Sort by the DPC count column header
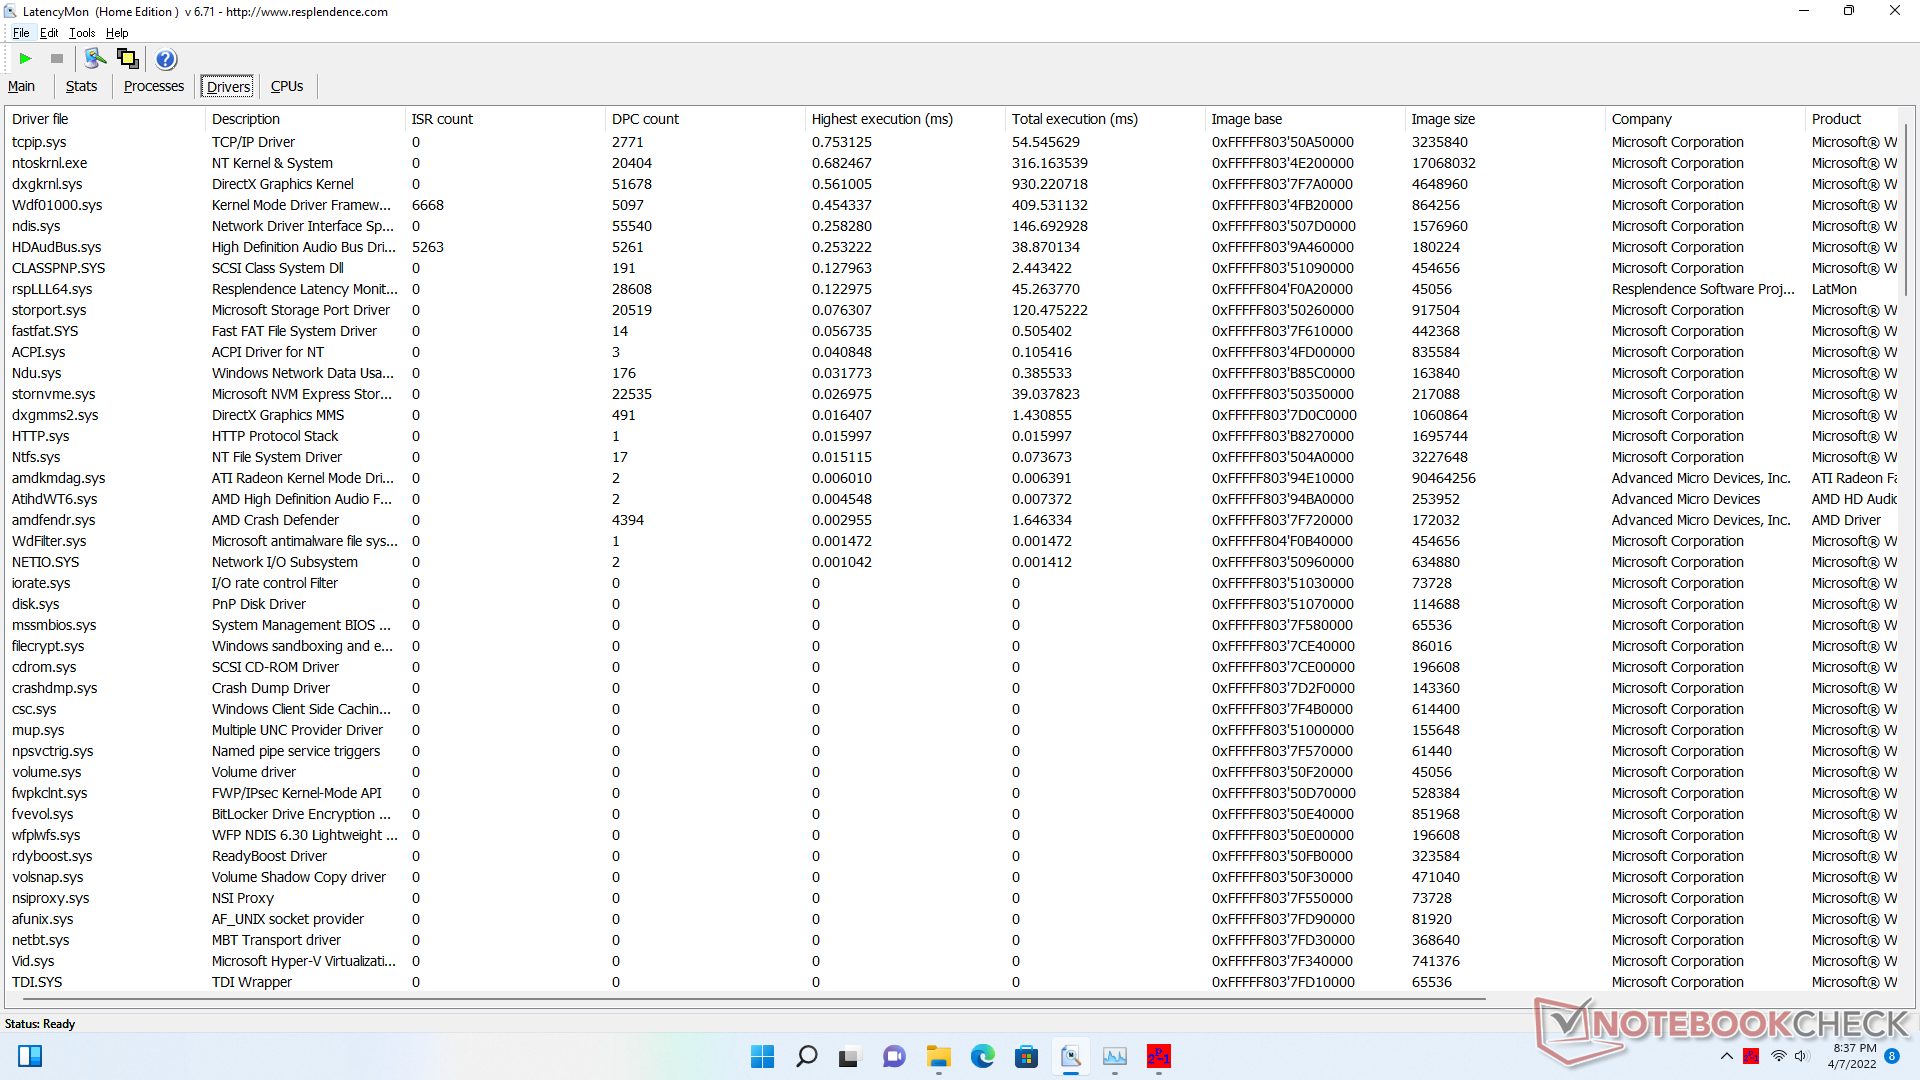Image resolution: width=1920 pixels, height=1080 pixels. [x=705, y=119]
